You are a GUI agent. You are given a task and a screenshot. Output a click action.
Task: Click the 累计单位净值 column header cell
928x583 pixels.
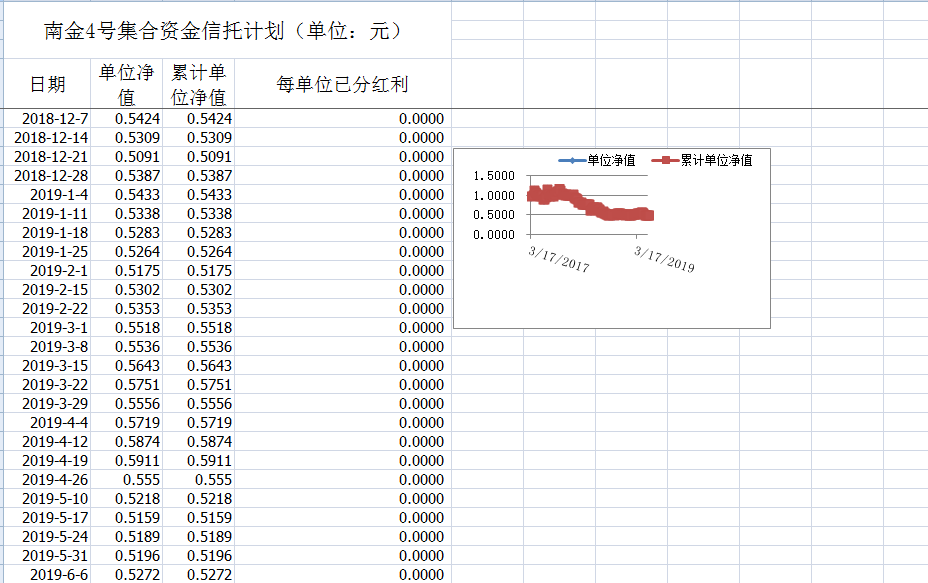point(198,84)
